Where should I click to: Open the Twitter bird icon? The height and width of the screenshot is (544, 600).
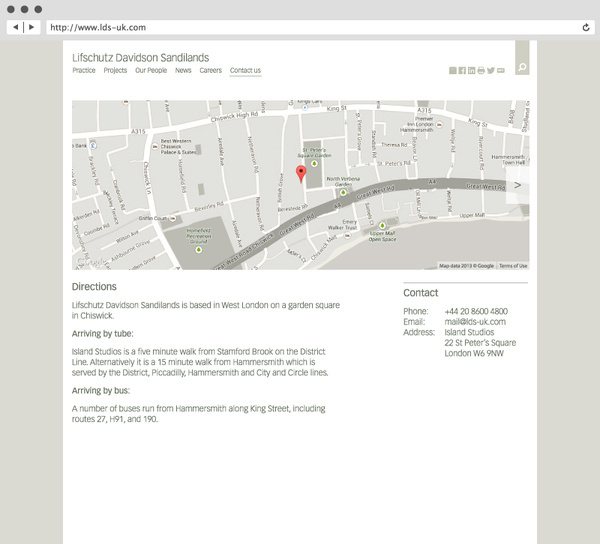click(491, 70)
